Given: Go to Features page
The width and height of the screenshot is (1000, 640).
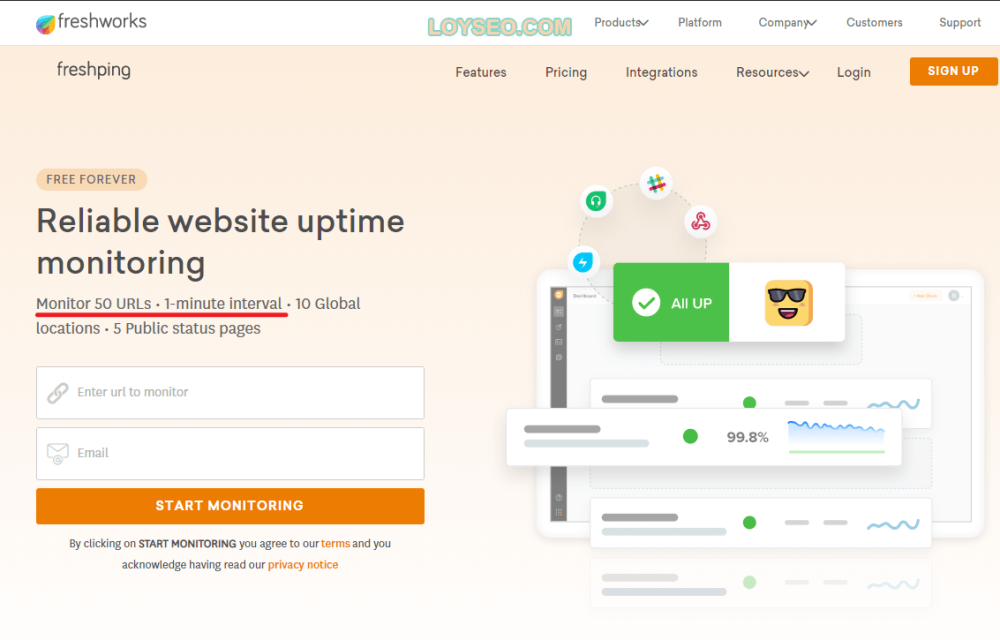Looking at the screenshot, I should click(481, 72).
